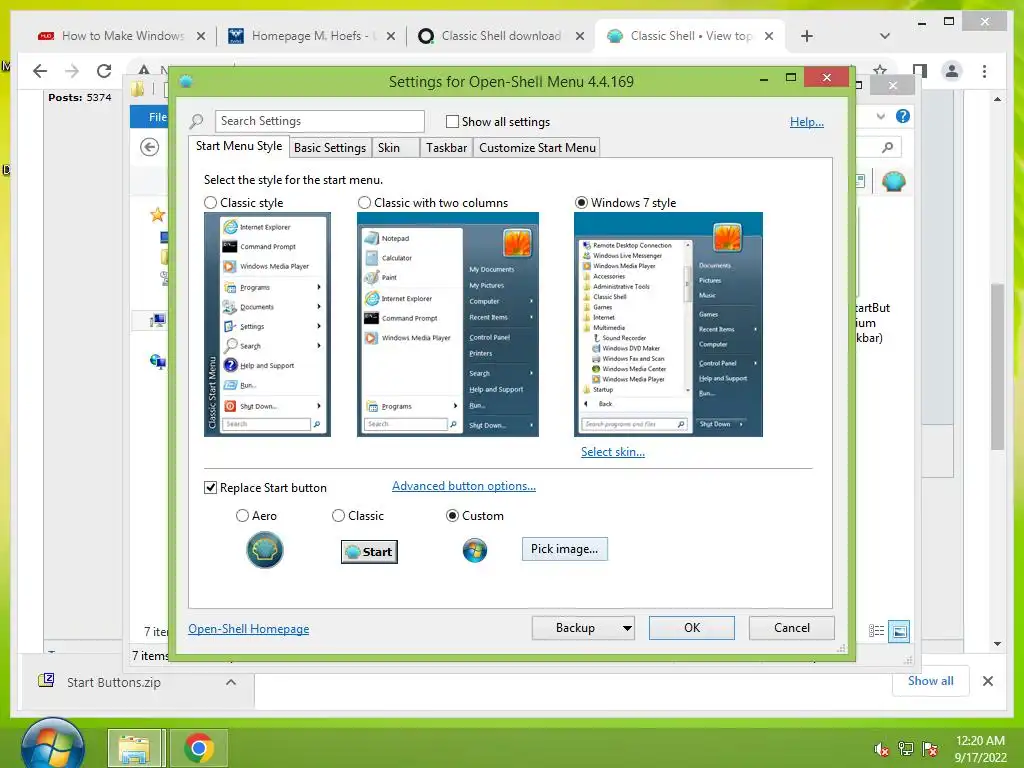Open the Chrome profile avatar icon

point(952,71)
